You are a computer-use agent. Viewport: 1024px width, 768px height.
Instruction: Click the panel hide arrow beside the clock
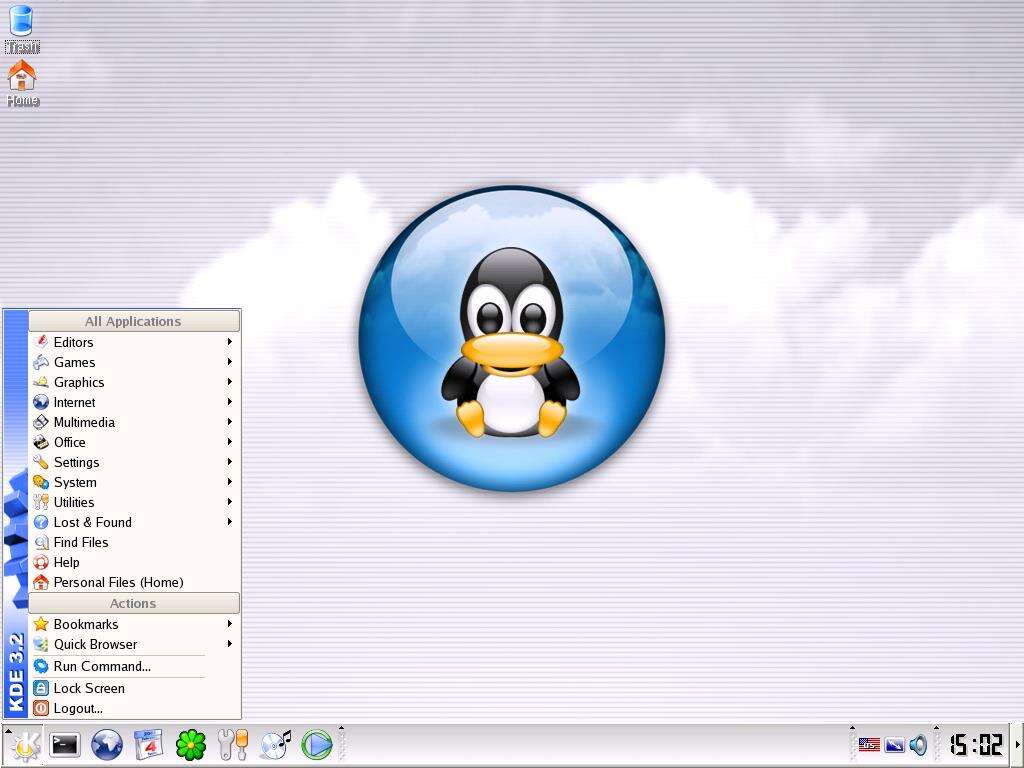pos(1017,744)
